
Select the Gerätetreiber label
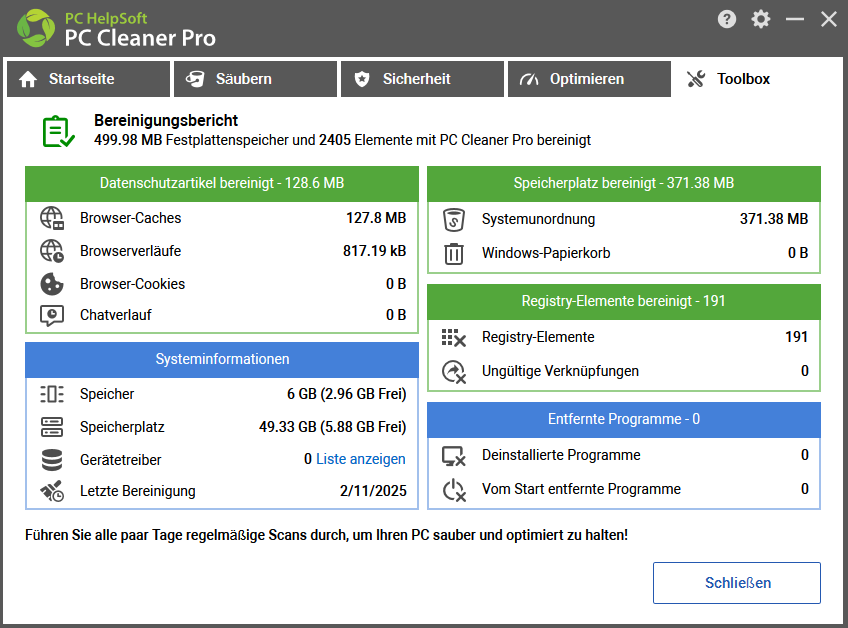tap(121, 460)
